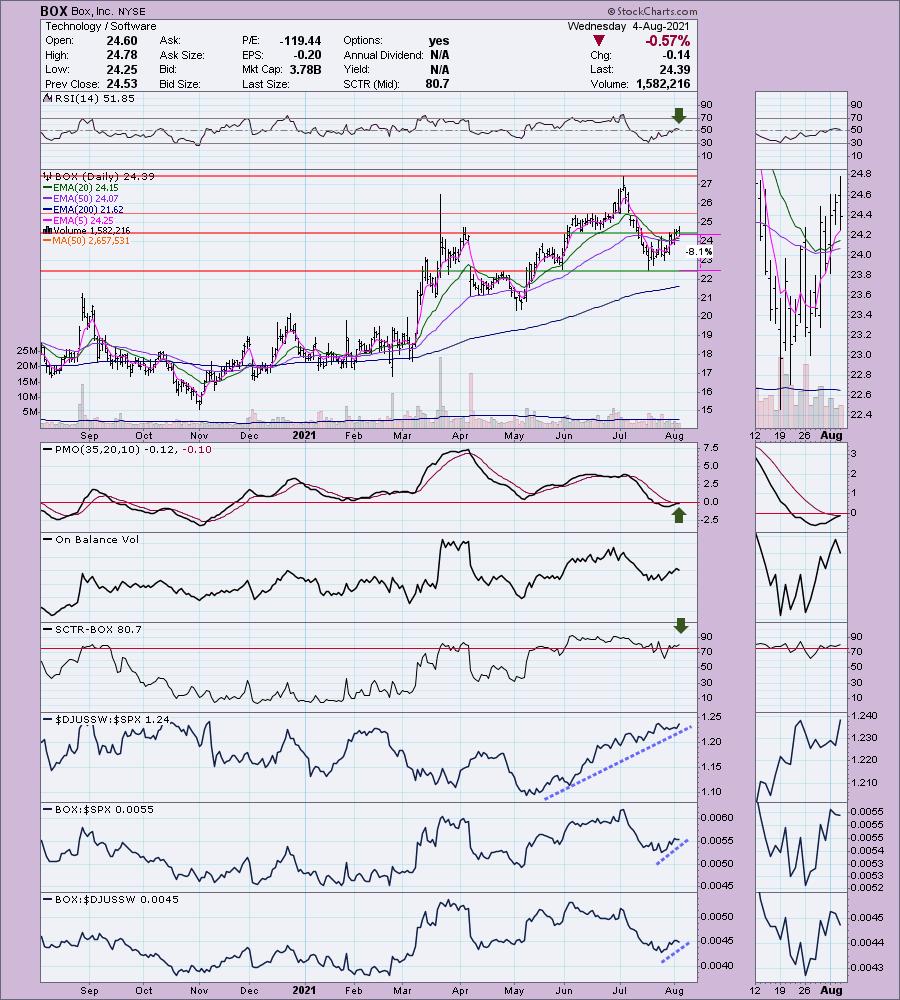Screen dimensions: 900x1000
Task: Click the Technology / Software sector text
Action: (101, 26)
